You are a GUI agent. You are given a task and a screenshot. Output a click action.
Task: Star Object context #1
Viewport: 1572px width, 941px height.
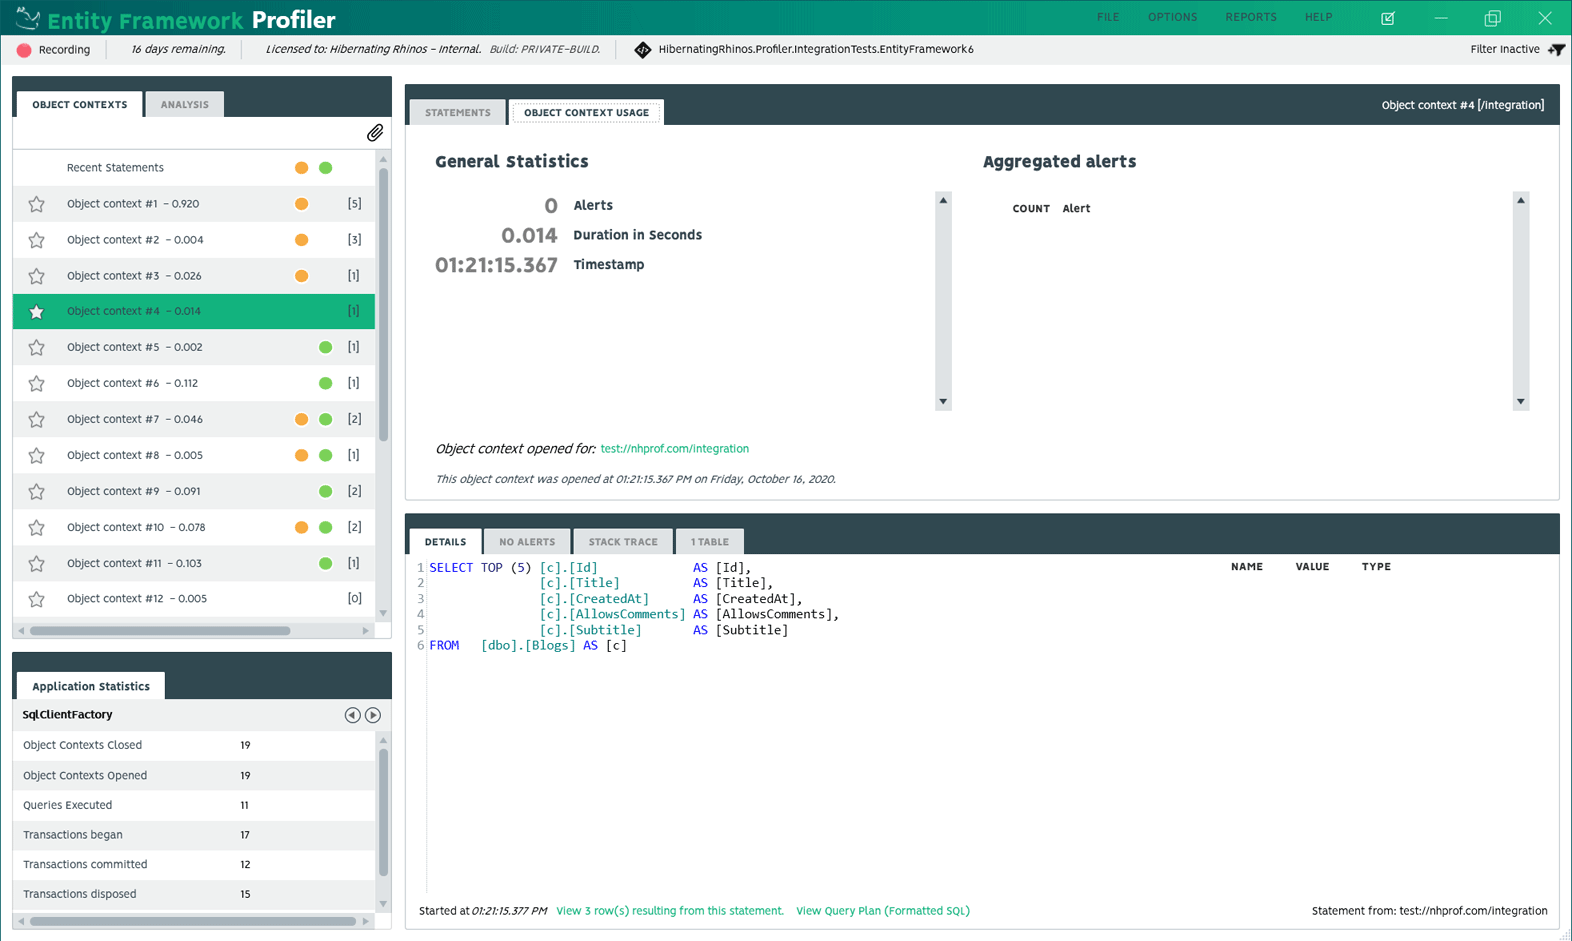point(37,204)
